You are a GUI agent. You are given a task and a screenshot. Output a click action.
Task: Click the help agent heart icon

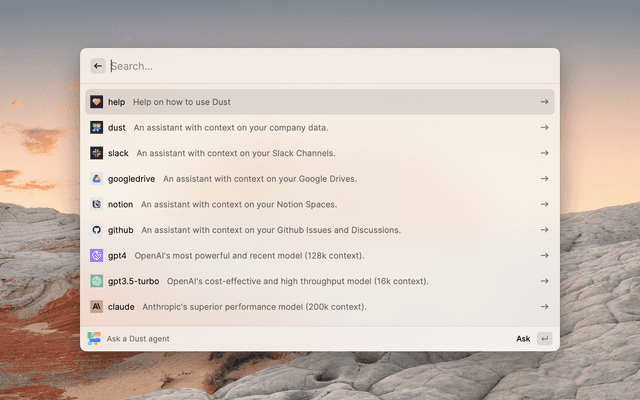97,102
